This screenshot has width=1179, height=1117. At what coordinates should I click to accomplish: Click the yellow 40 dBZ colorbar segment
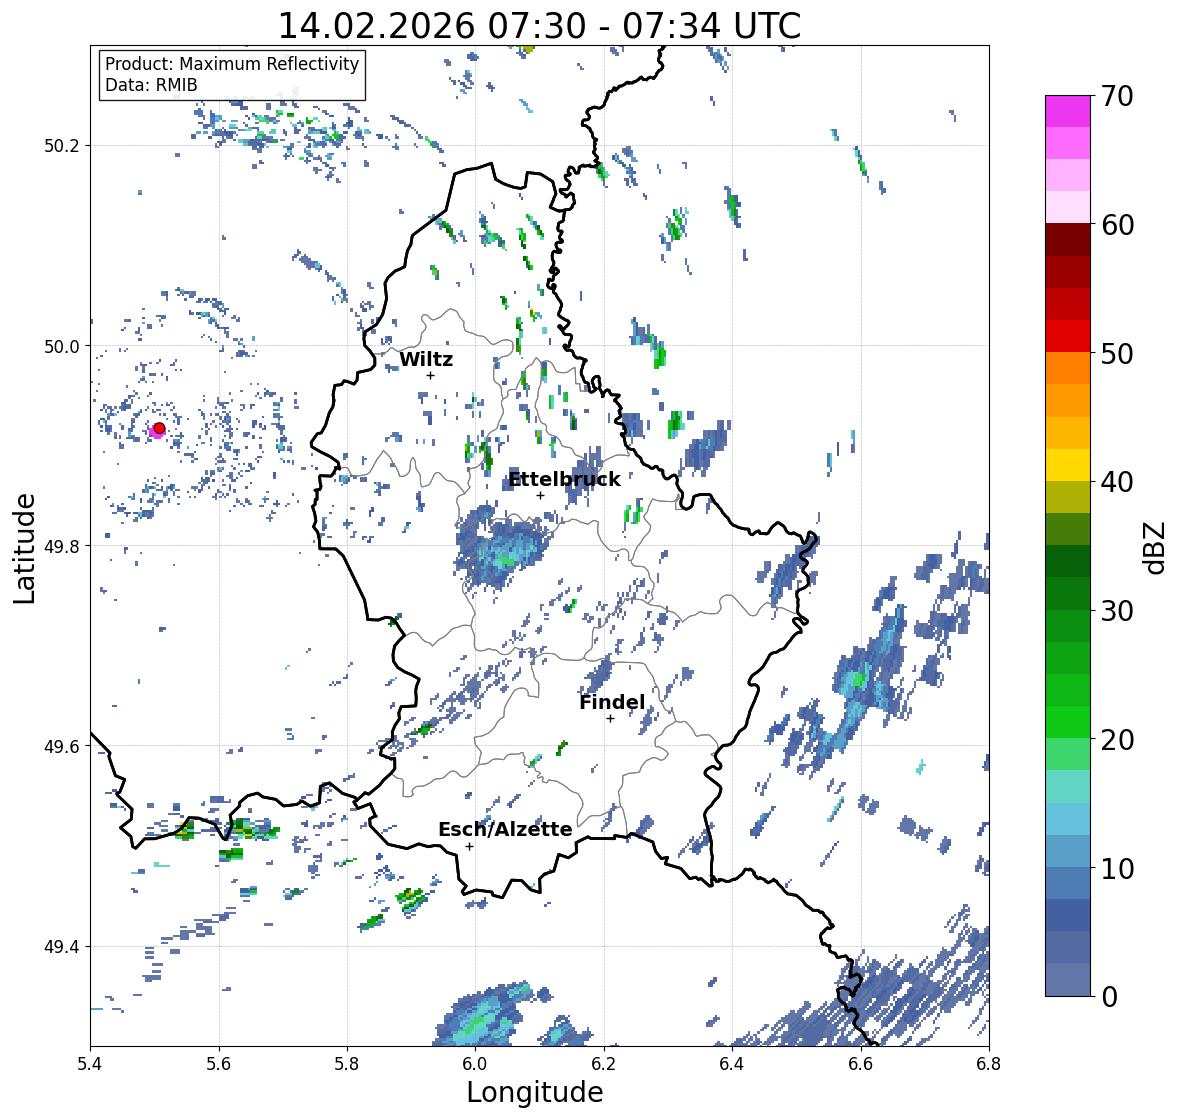pyautogui.click(x=1068, y=465)
